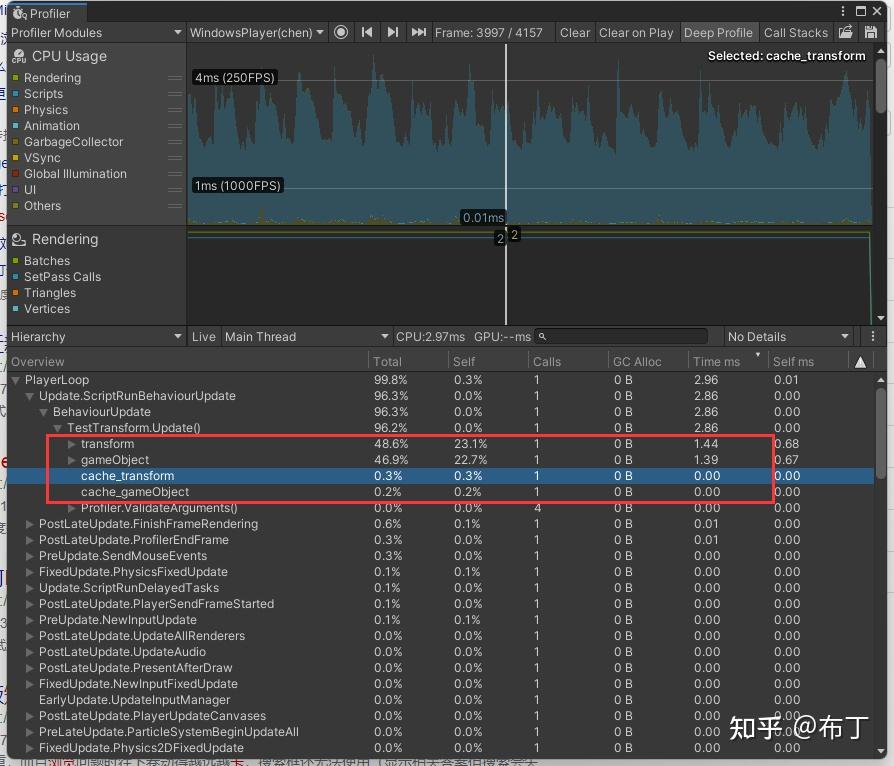
Task: Toggle Rendering category color in CPU chart
Action: (16, 78)
